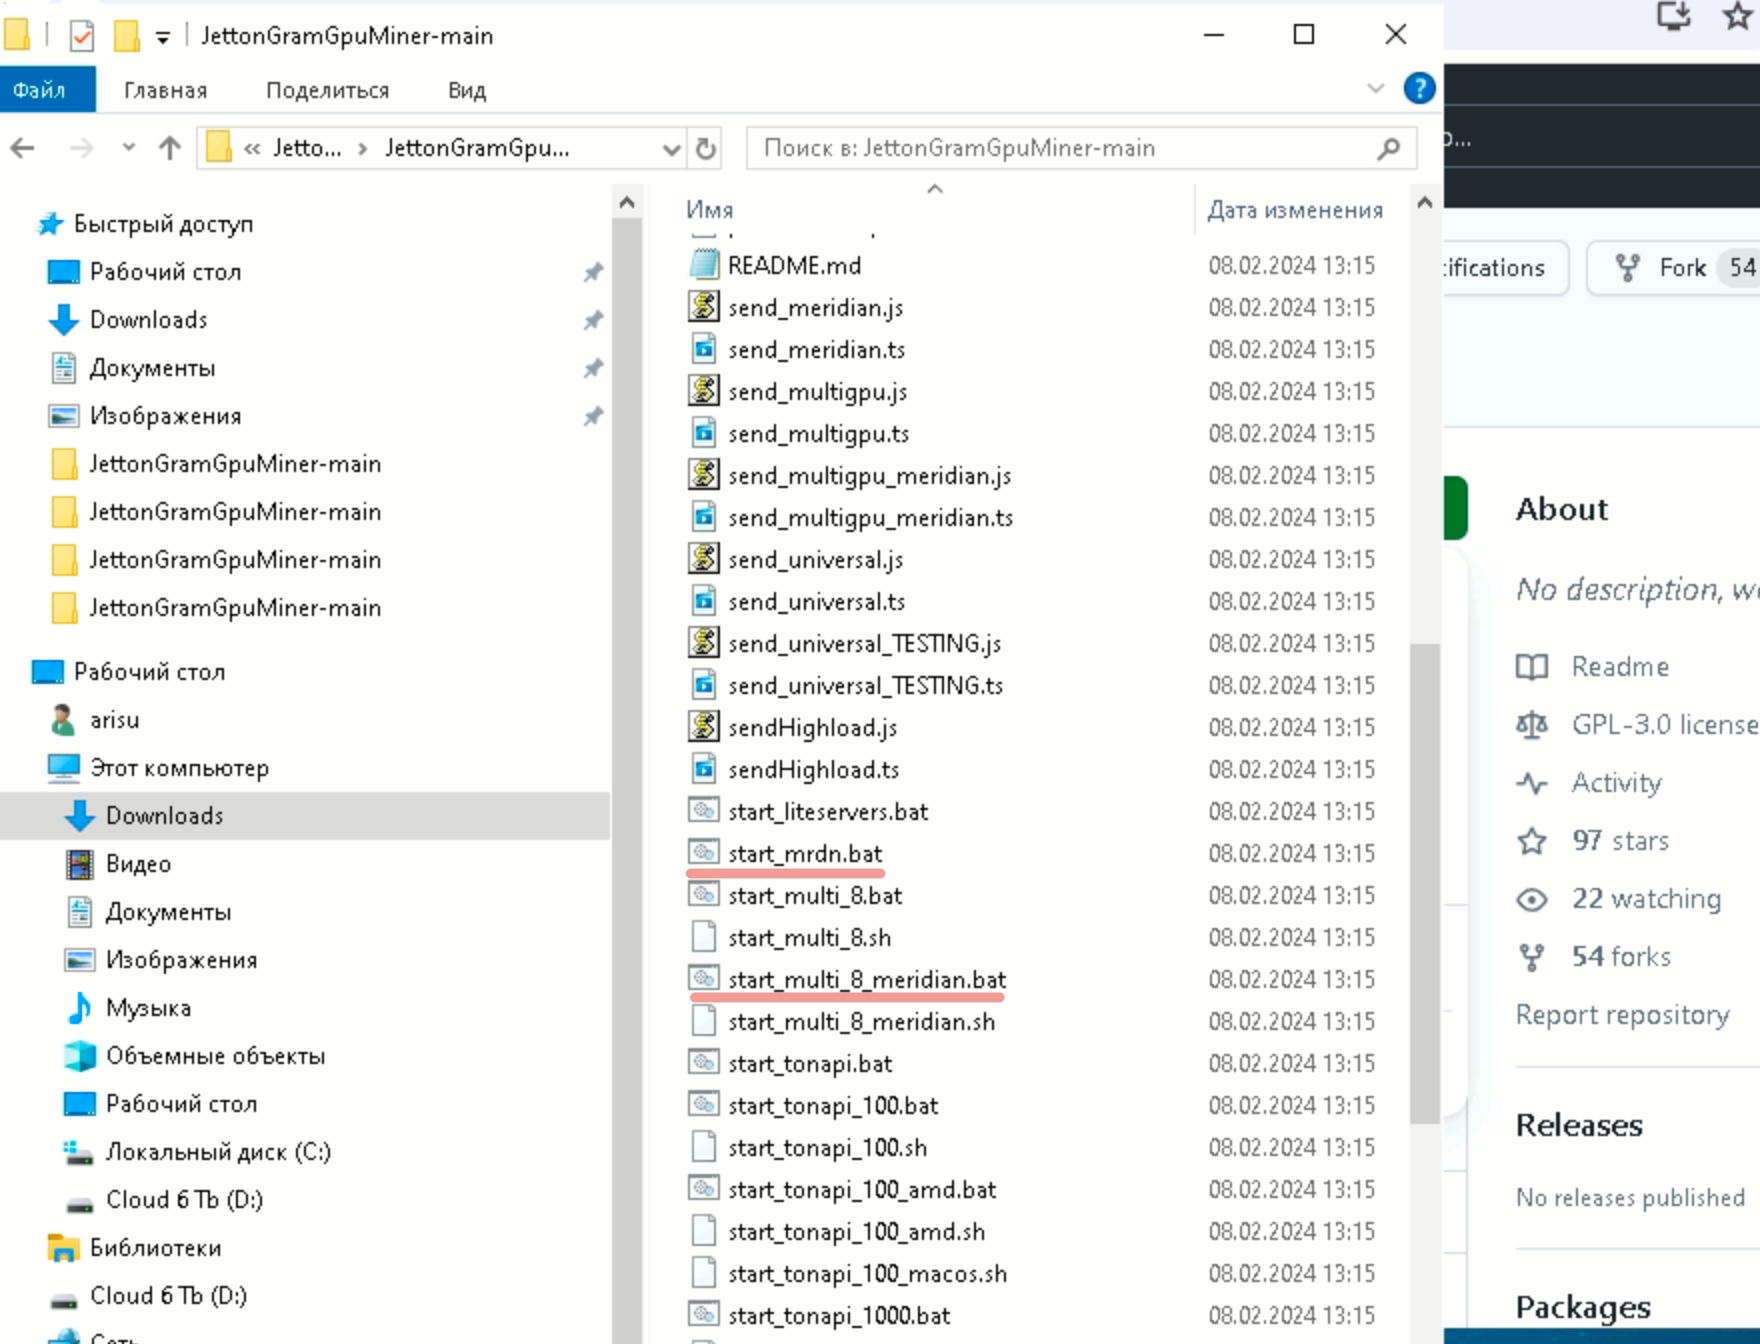The height and width of the screenshot is (1344, 1760).
Task: Click the navigation pane scroll up arrow
Action: tap(627, 203)
